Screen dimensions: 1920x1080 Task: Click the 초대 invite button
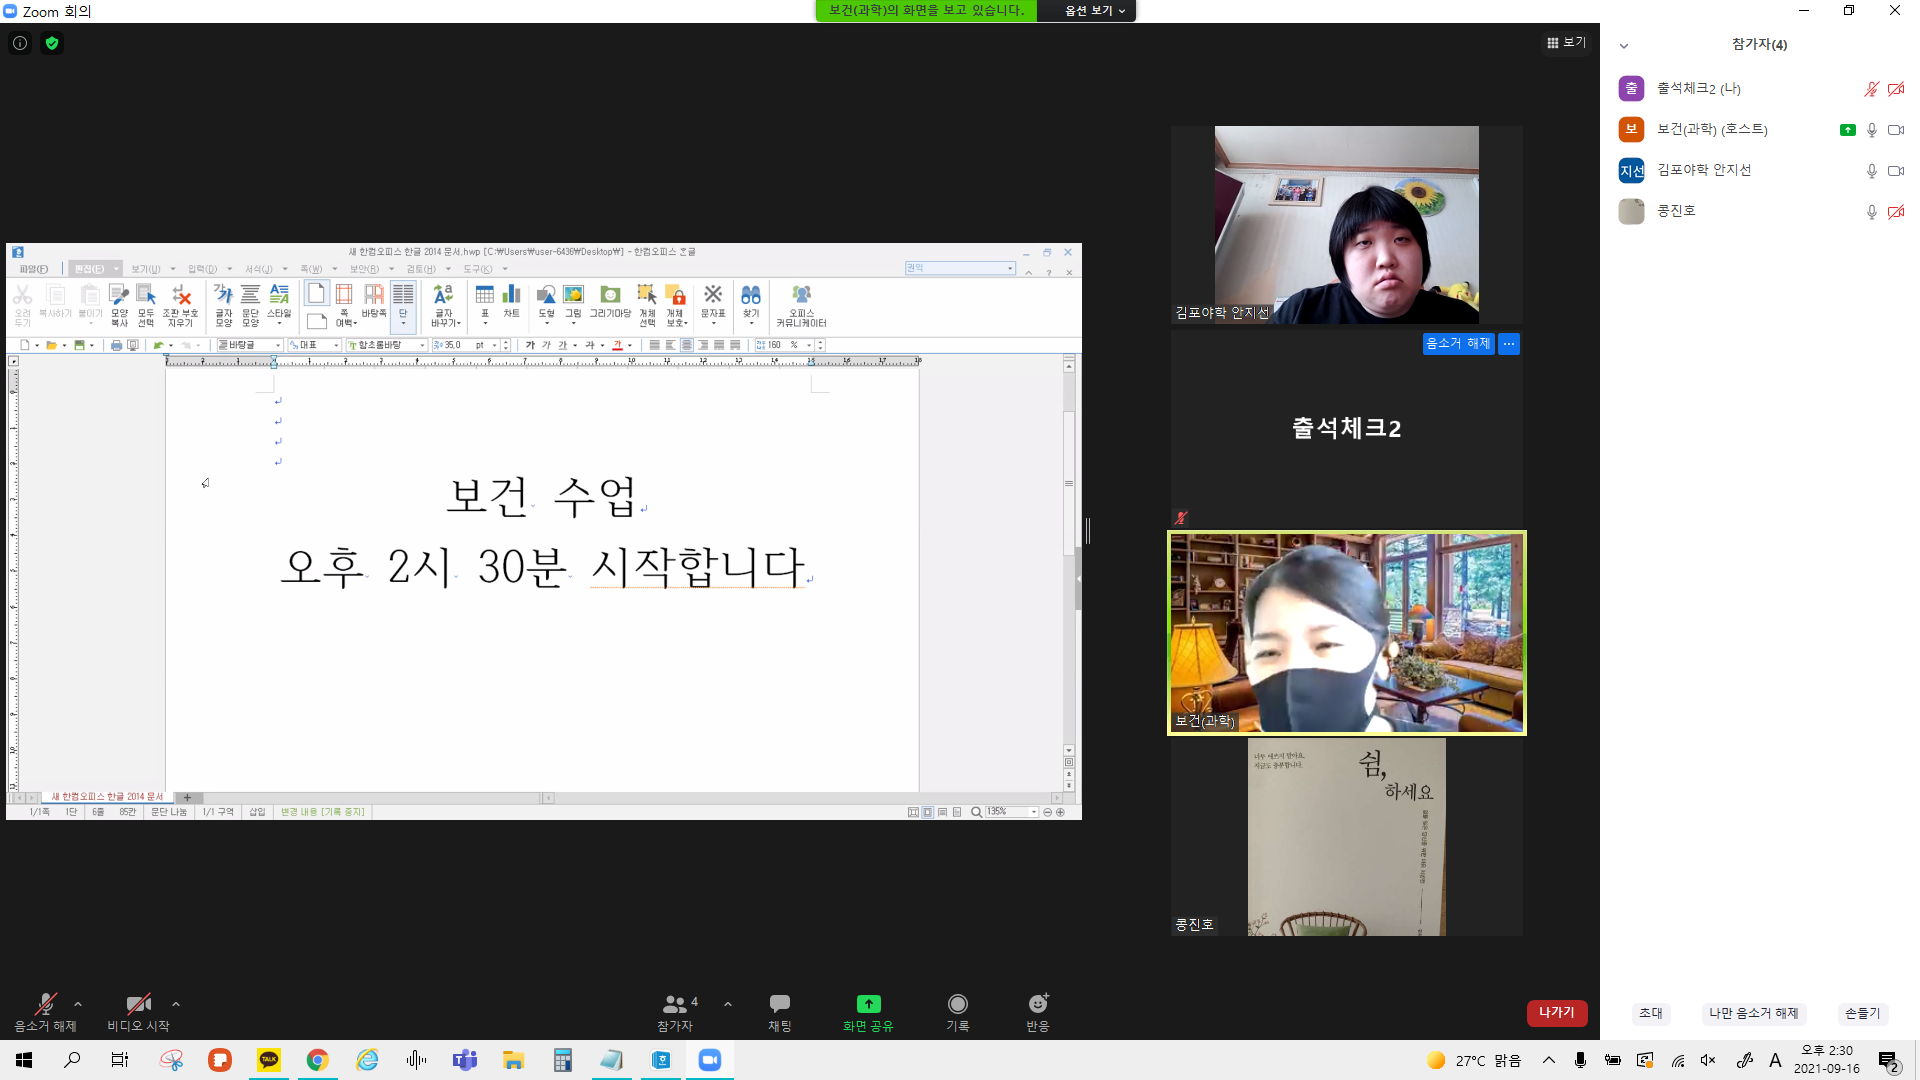pos(1651,1013)
